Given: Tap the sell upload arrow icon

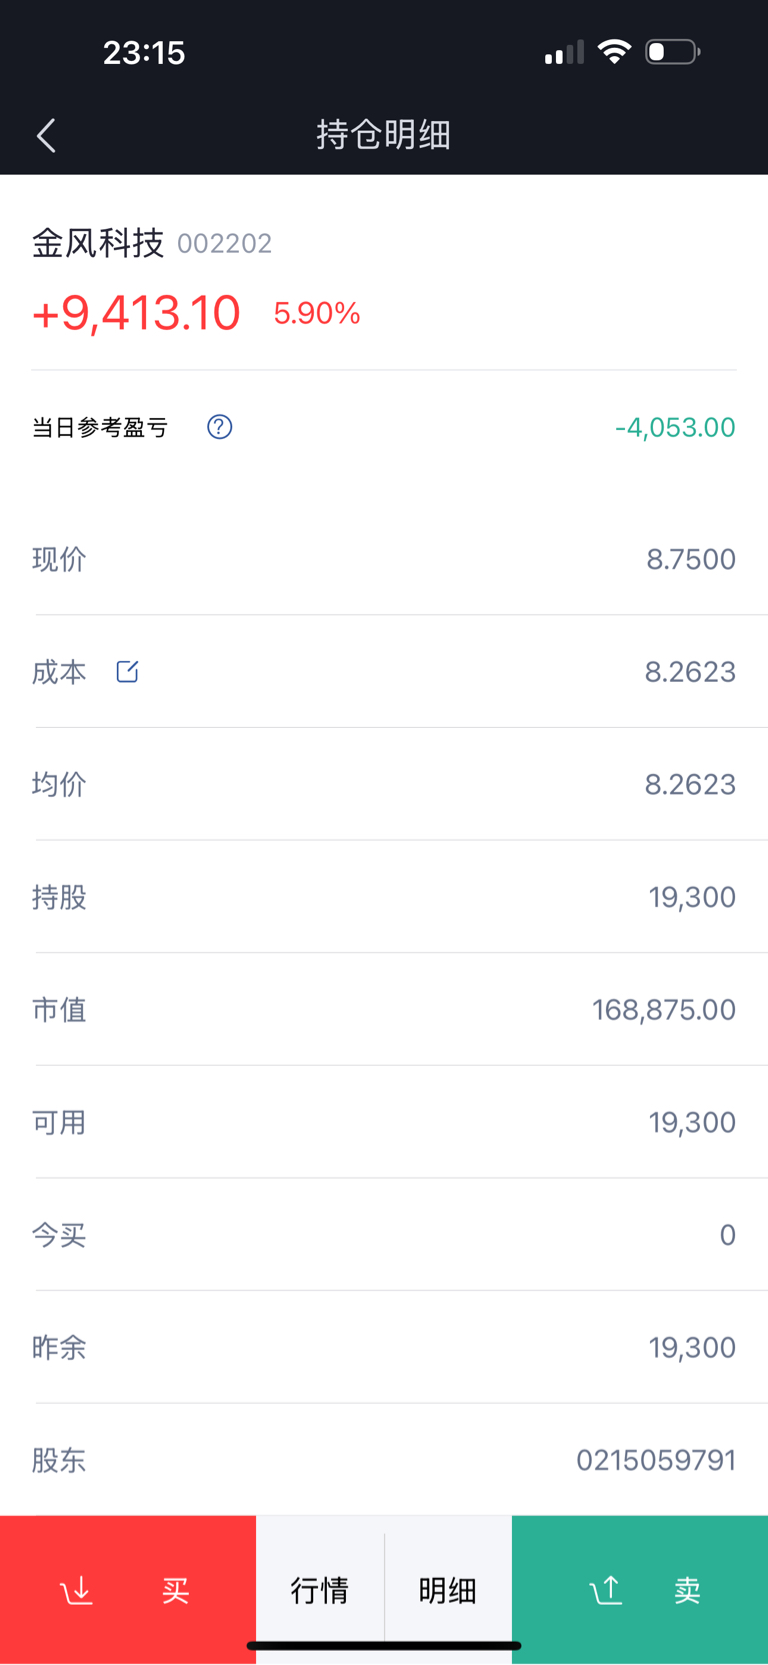Looking at the screenshot, I should pyautogui.click(x=606, y=1590).
